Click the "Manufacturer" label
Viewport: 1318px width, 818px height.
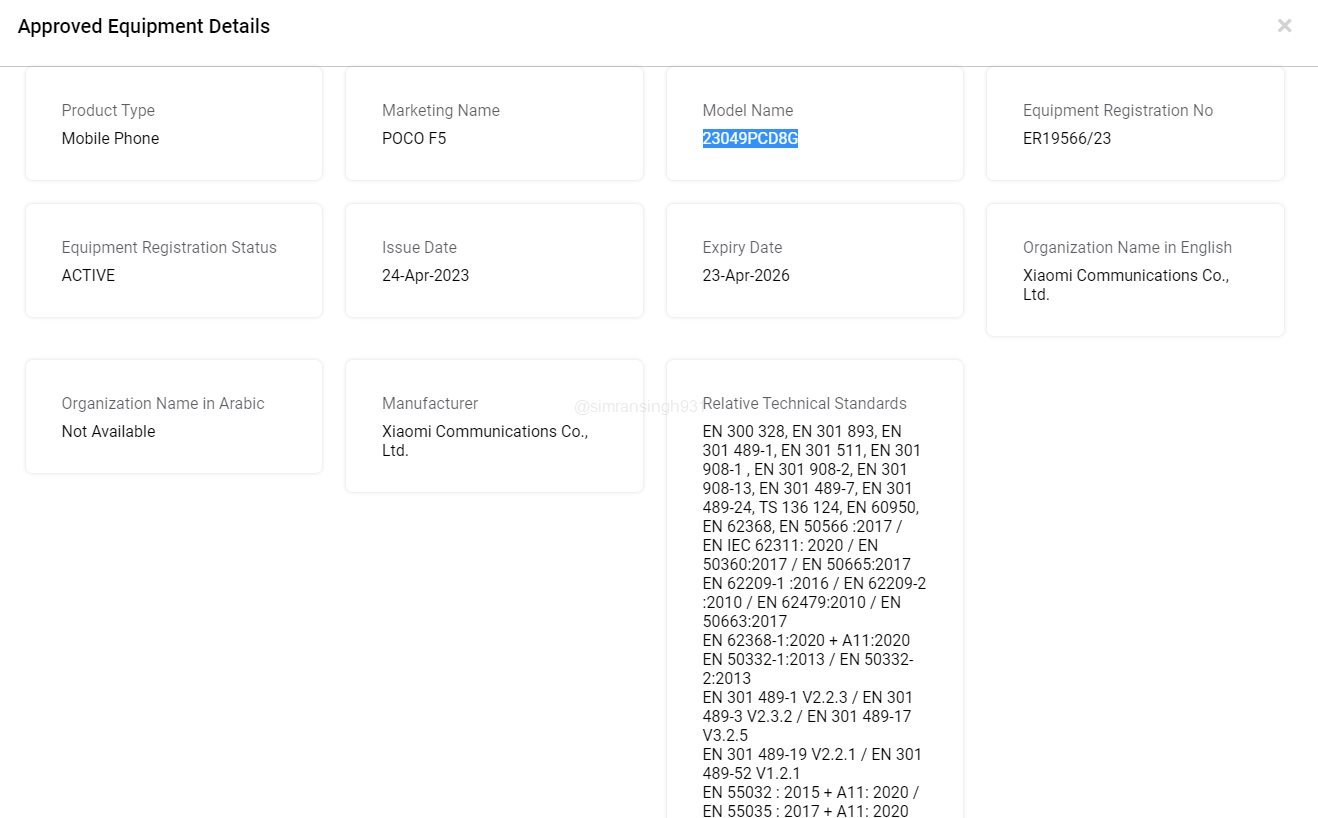point(430,404)
